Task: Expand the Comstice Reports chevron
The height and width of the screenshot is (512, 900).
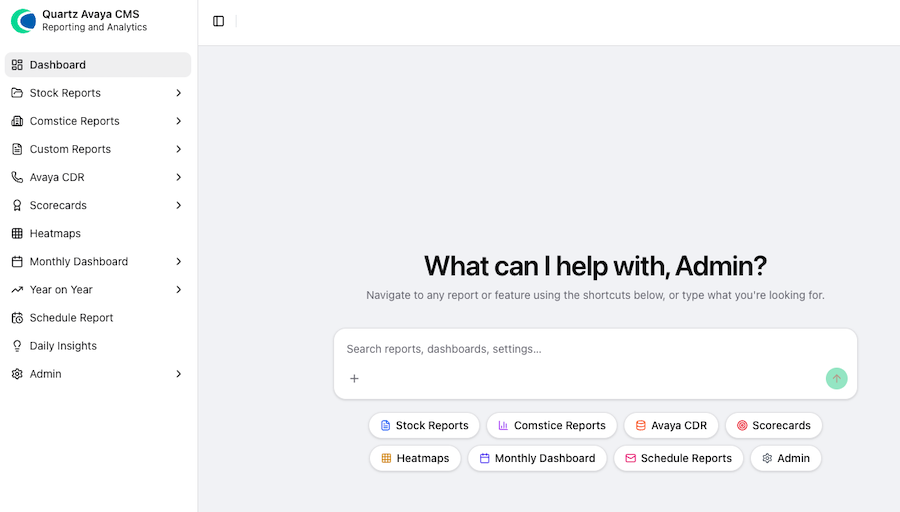Action: tap(179, 121)
